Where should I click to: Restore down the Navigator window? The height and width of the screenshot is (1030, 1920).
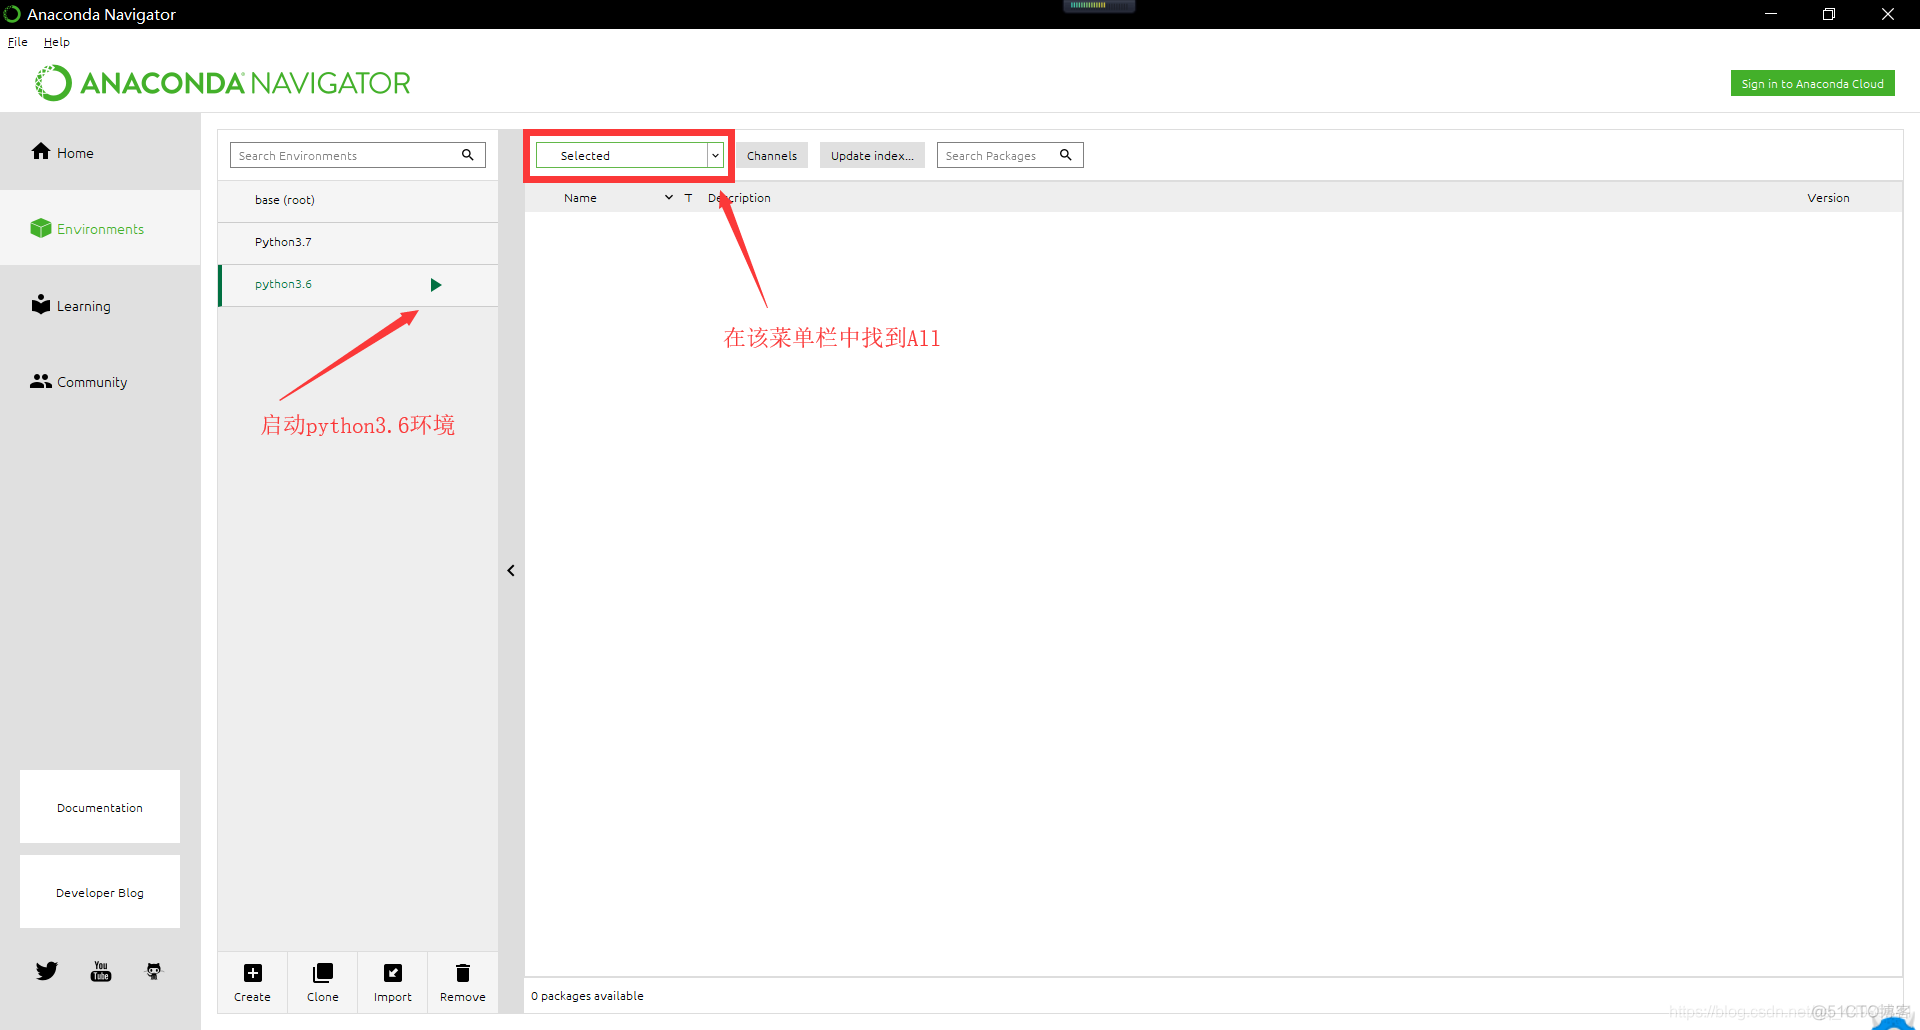click(1828, 14)
